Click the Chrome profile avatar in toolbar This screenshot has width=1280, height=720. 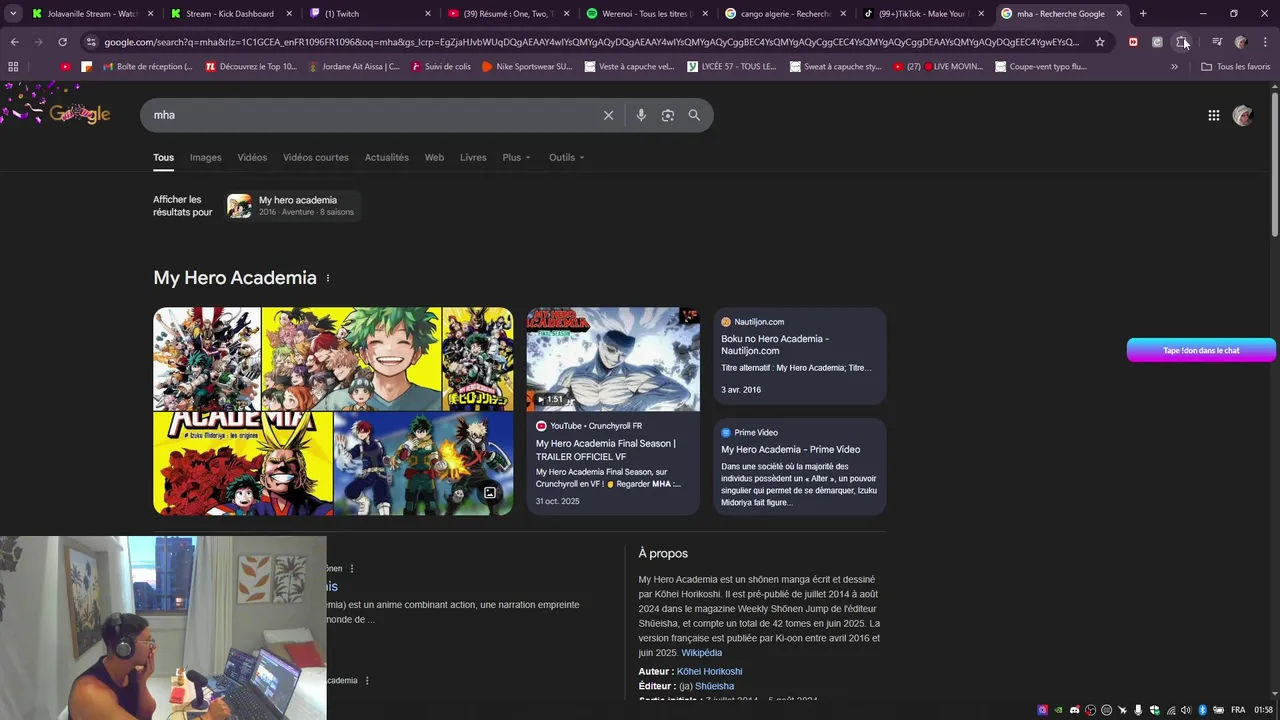tap(1241, 42)
